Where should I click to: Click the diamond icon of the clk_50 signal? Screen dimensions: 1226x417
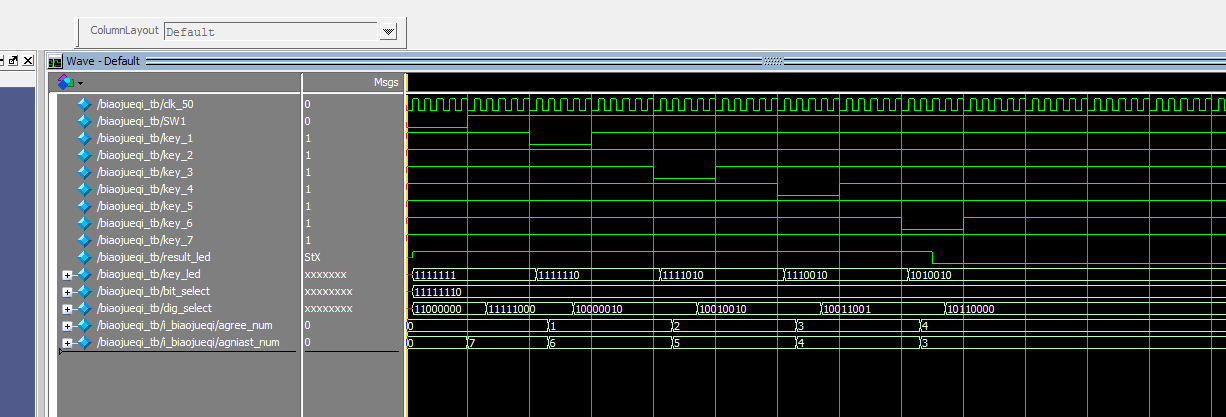pos(84,104)
